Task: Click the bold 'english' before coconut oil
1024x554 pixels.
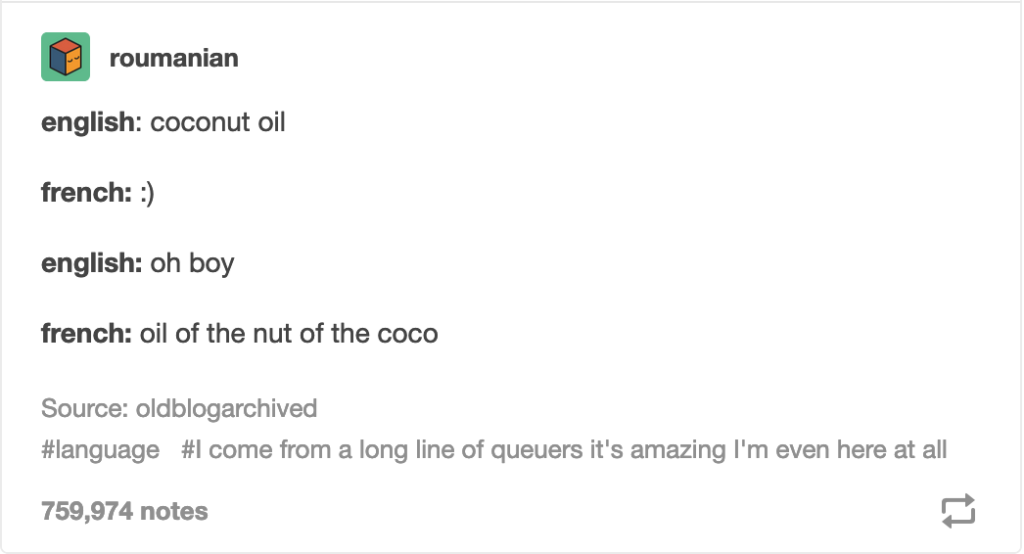Action: pyautogui.click(x=86, y=123)
